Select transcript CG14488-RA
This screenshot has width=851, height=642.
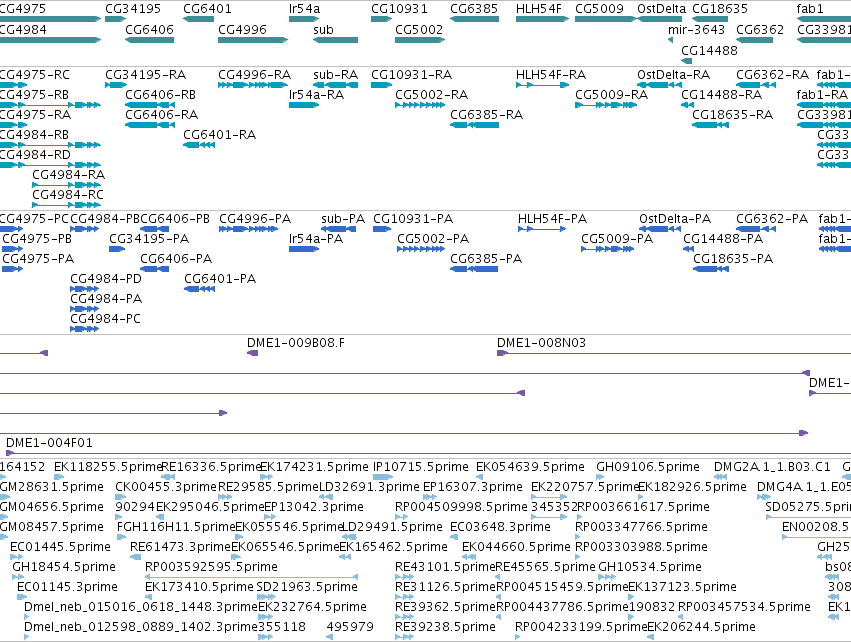722,94
